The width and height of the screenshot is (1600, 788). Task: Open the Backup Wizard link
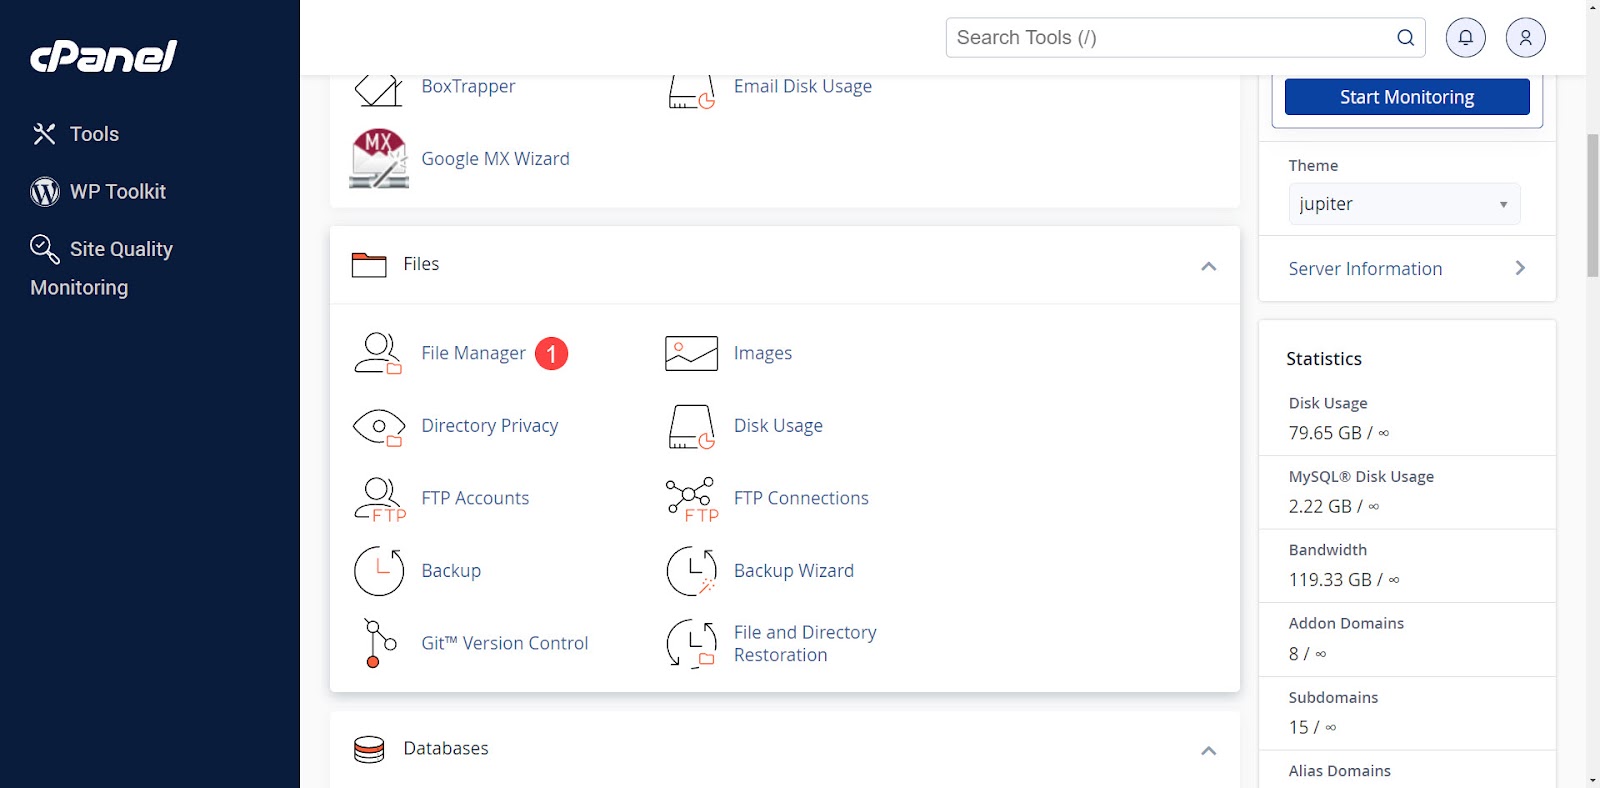point(794,571)
